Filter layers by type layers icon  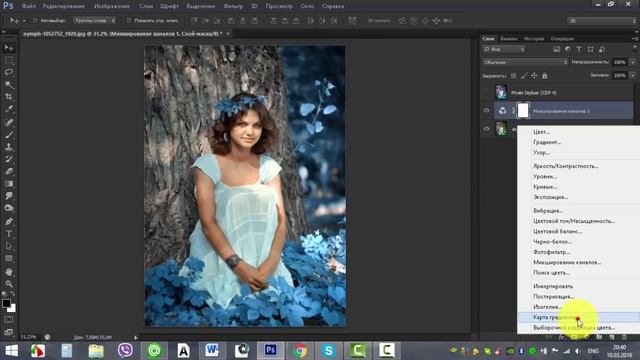coord(579,49)
